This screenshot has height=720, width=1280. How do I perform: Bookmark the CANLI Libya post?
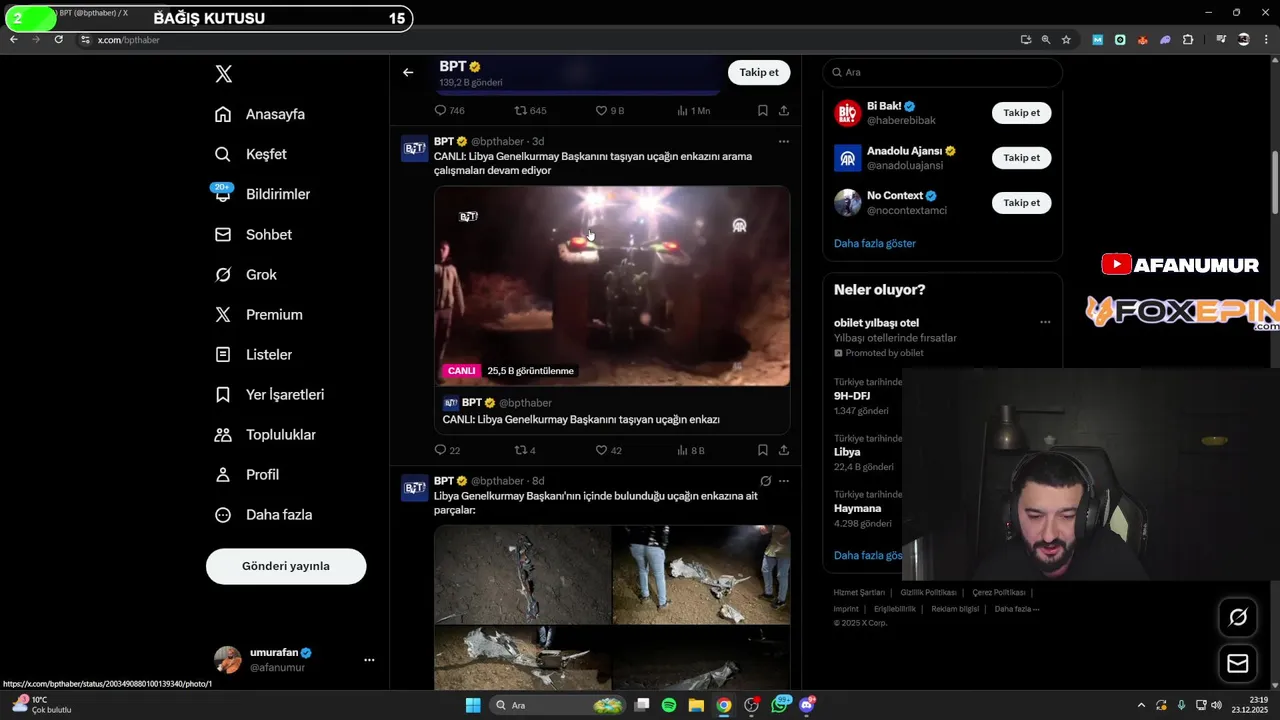click(x=762, y=450)
